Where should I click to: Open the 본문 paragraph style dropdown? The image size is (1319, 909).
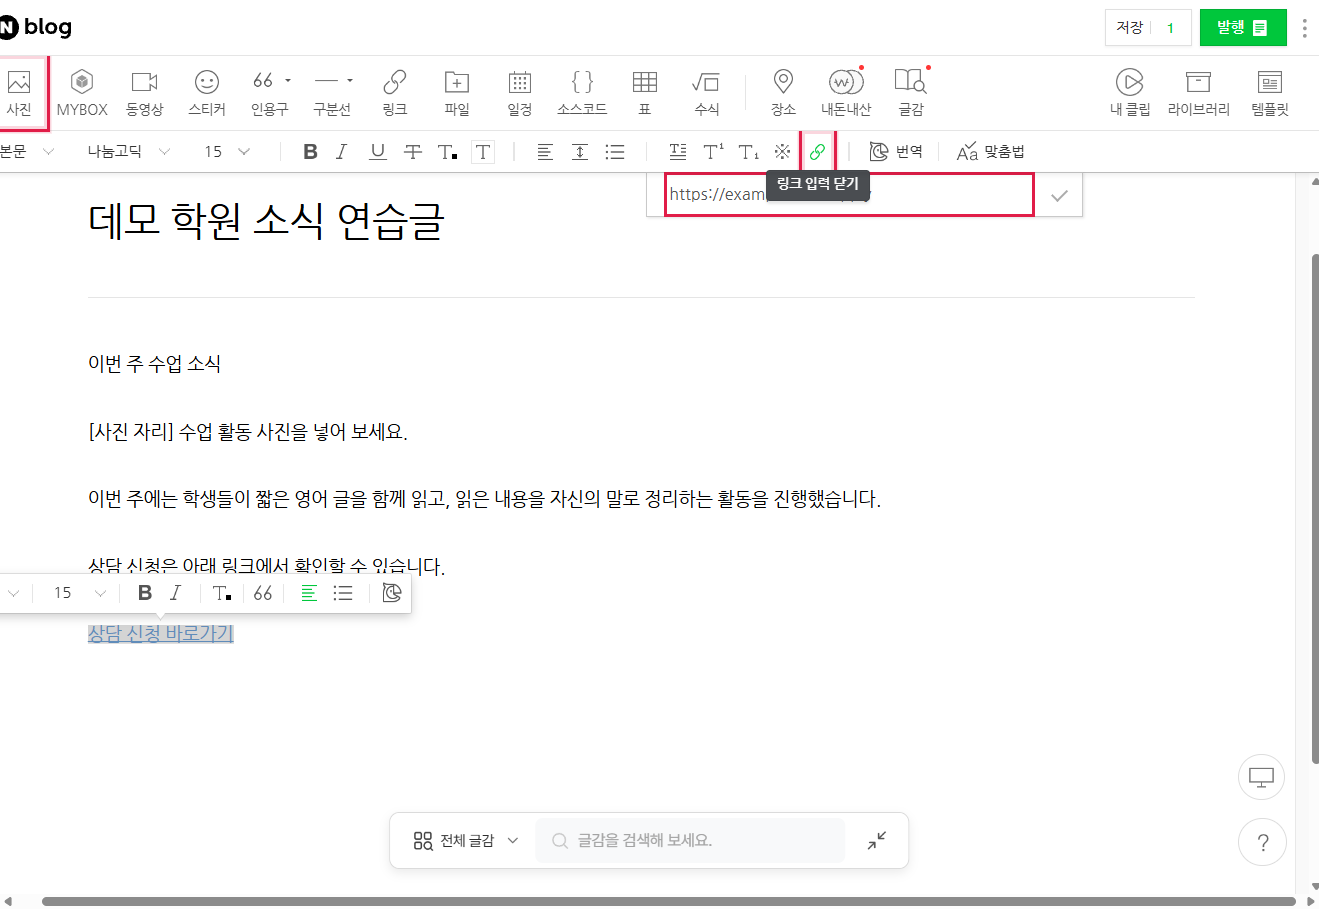coord(27,151)
